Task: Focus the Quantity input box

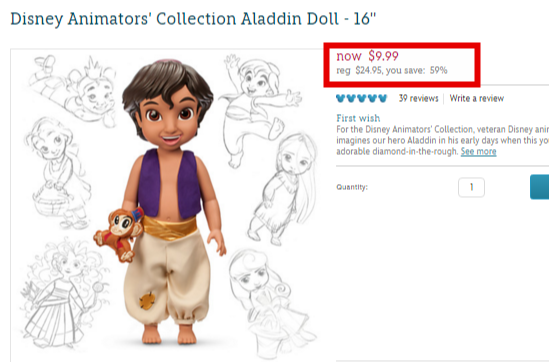Action: click(471, 187)
